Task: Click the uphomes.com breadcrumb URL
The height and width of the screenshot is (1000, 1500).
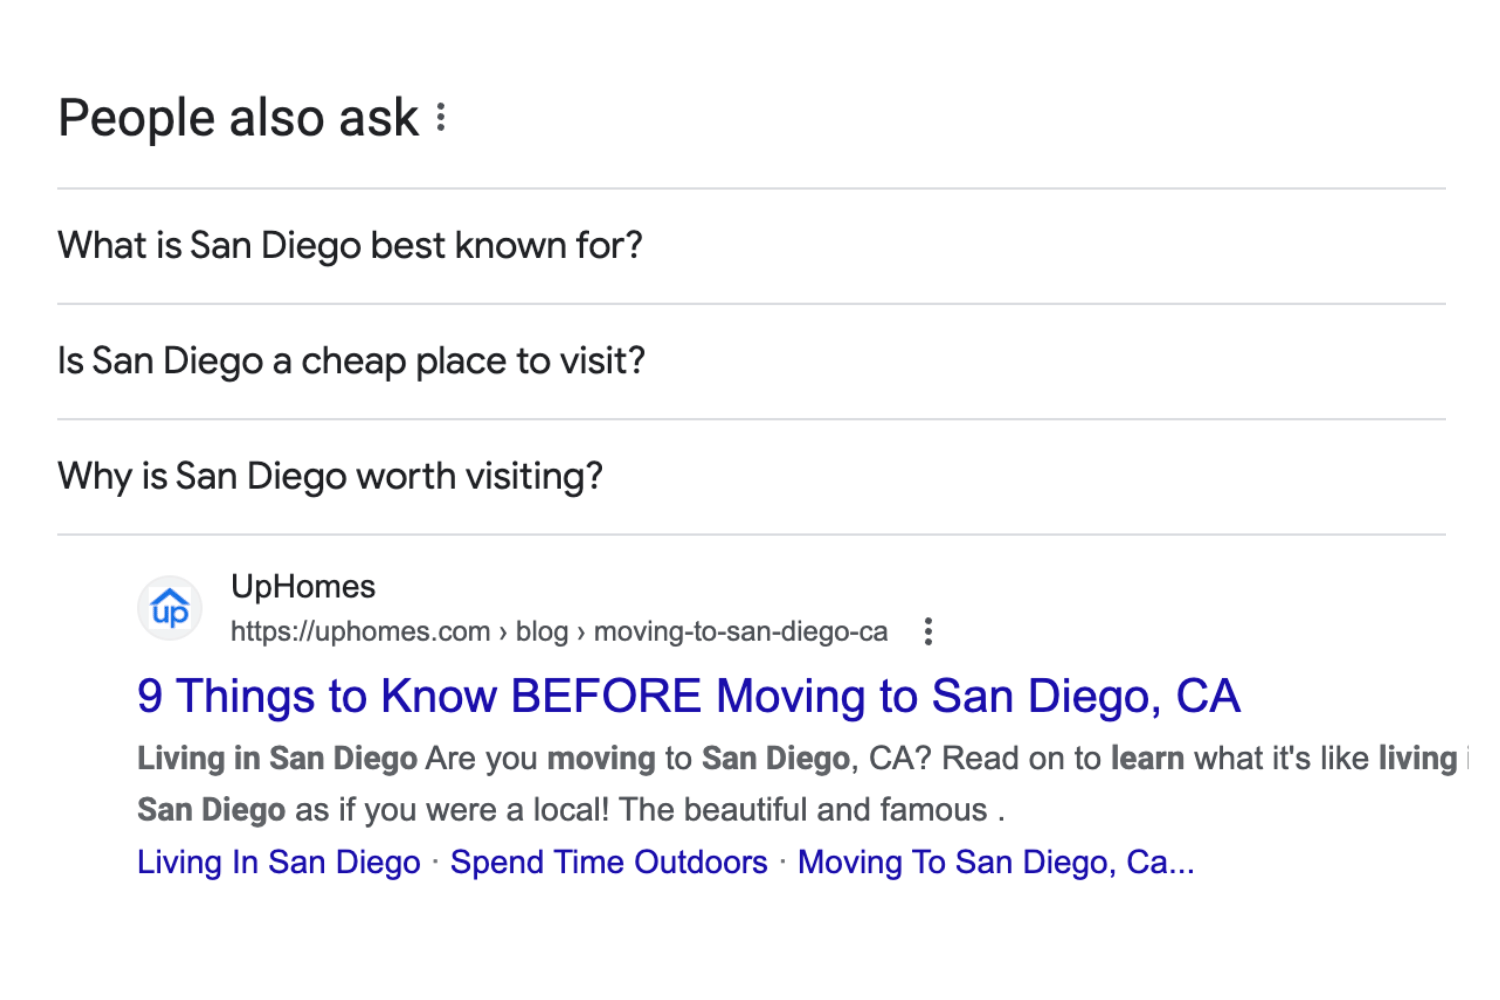Action: 360,631
